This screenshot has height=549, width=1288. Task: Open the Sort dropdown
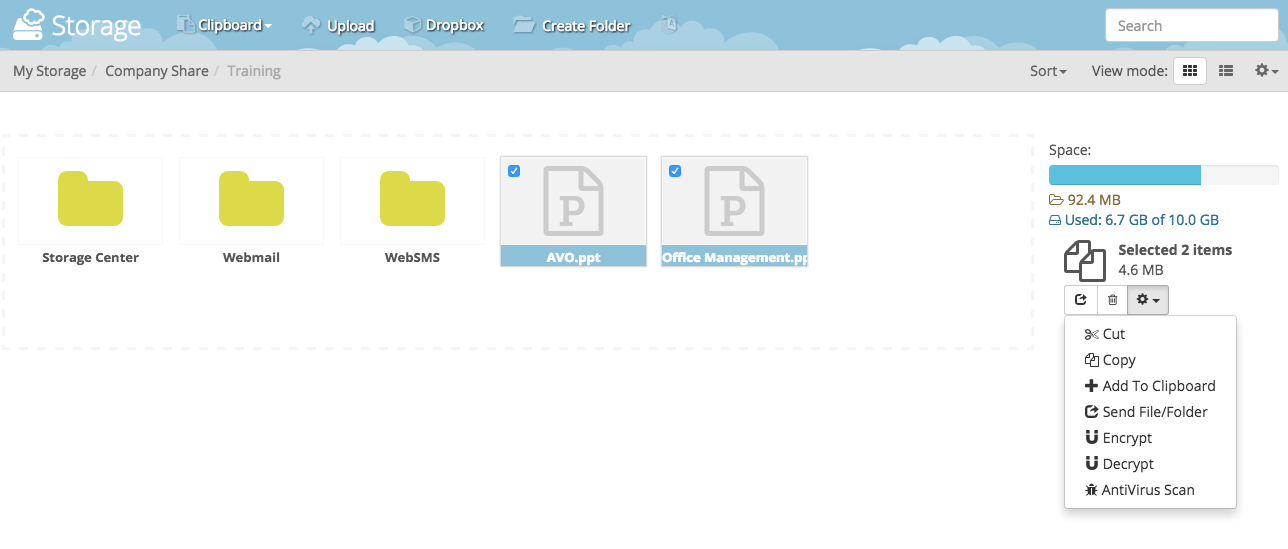(1048, 71)
